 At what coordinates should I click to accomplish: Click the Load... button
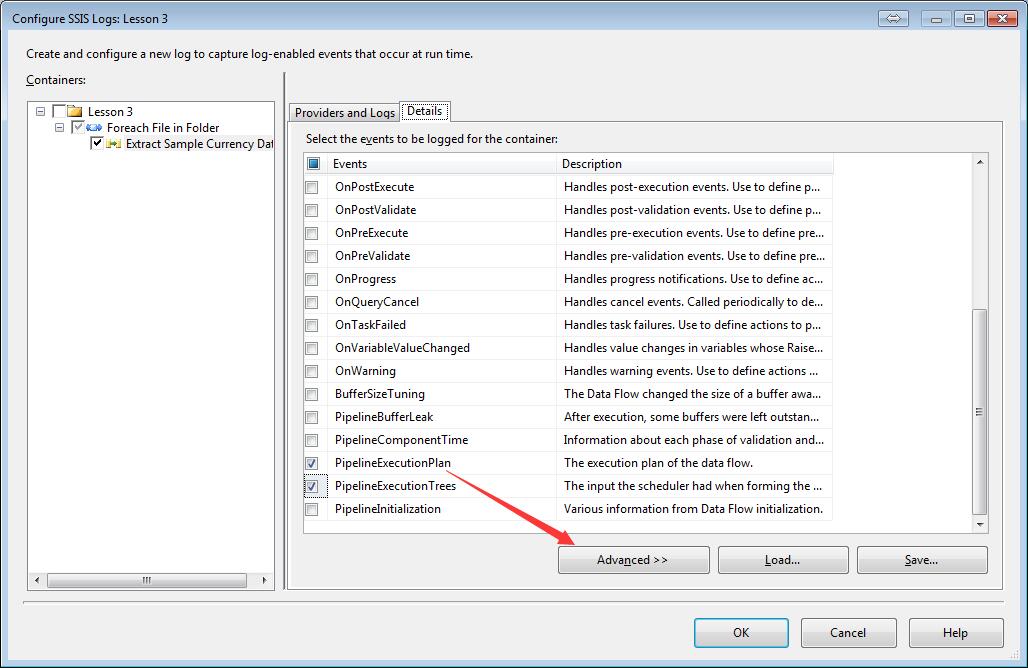pos(783,560)
